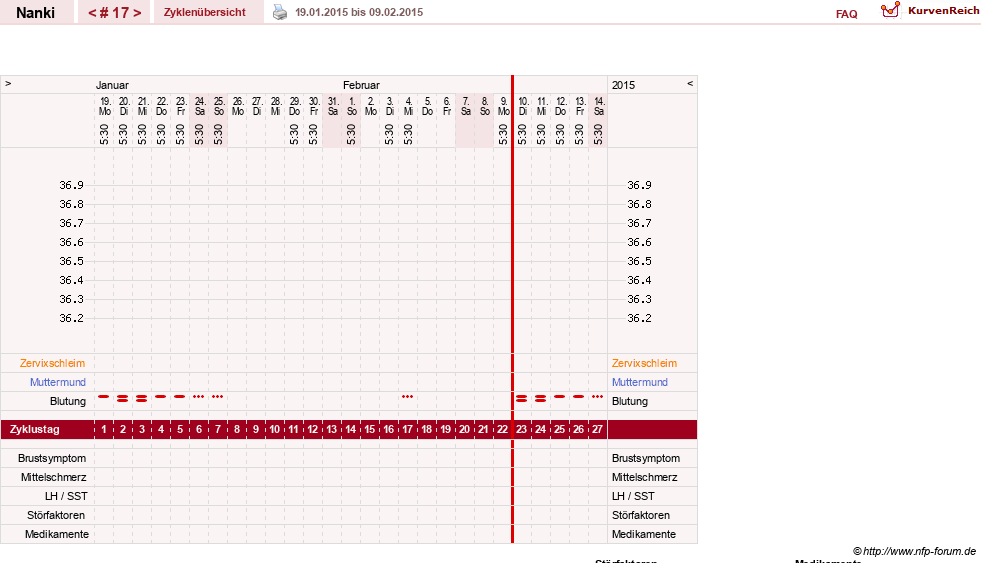Click the Zyklustag row label

click(35, 429)
